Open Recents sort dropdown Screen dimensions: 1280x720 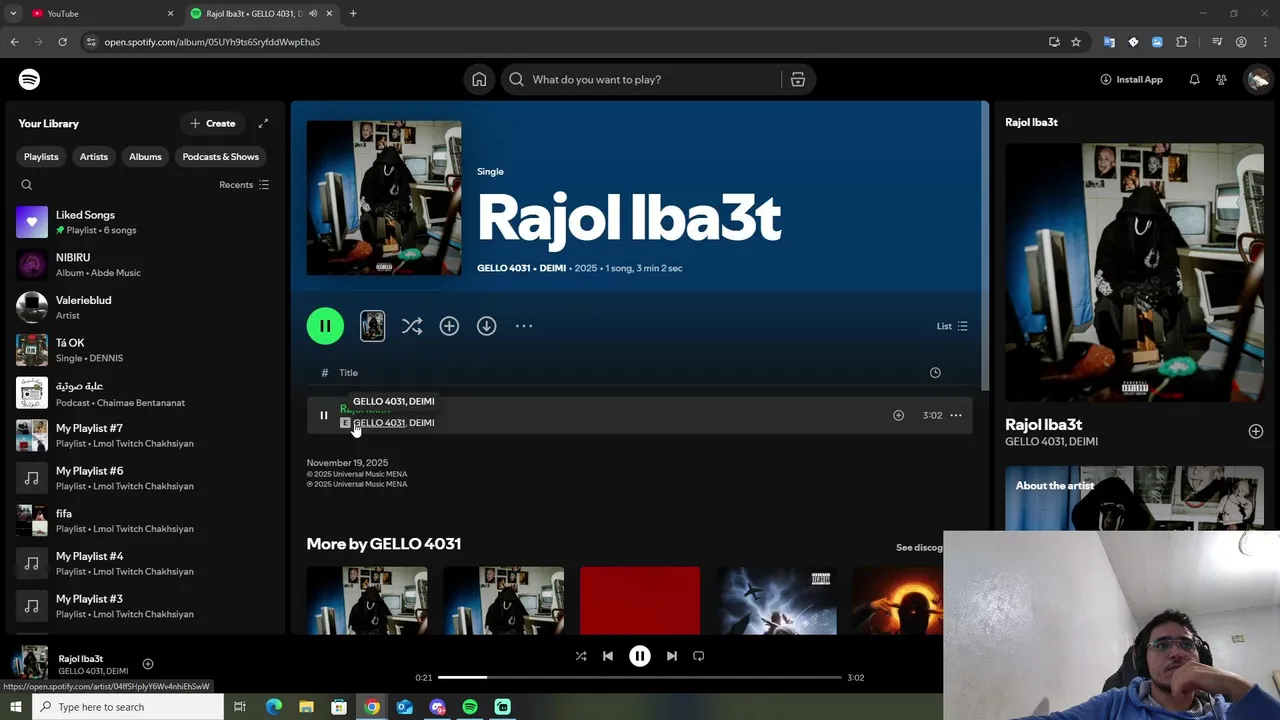coord(244,185)
